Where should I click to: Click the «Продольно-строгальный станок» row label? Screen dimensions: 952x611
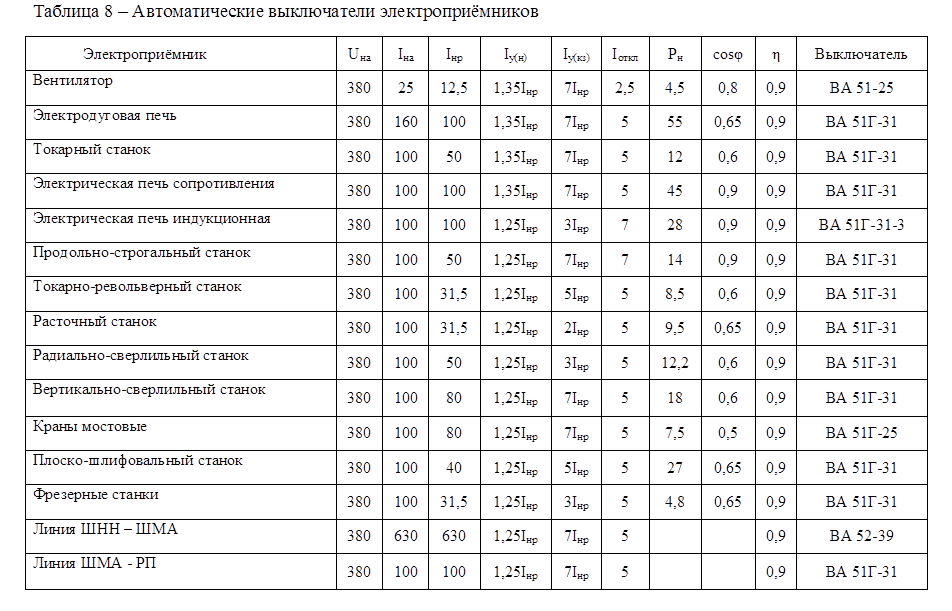pos(142,252)
